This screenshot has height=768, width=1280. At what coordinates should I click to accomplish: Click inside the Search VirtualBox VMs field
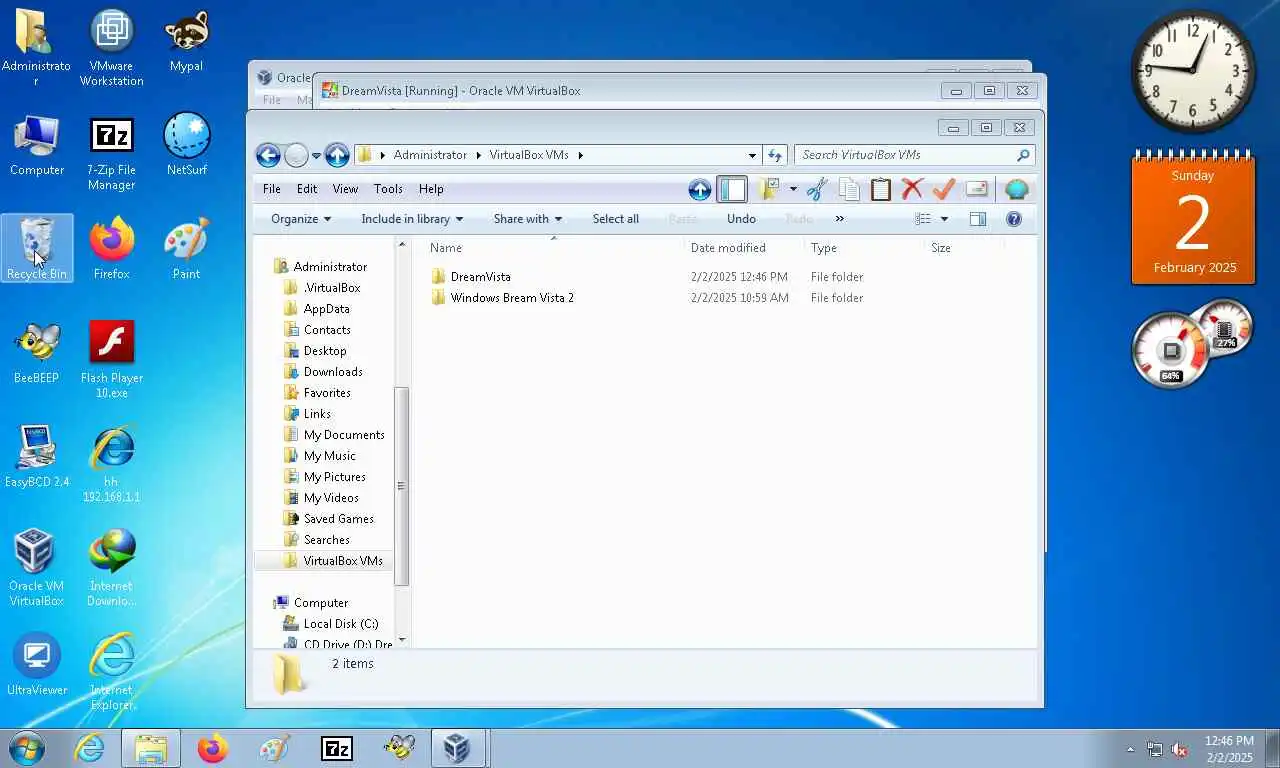point(915,155)
